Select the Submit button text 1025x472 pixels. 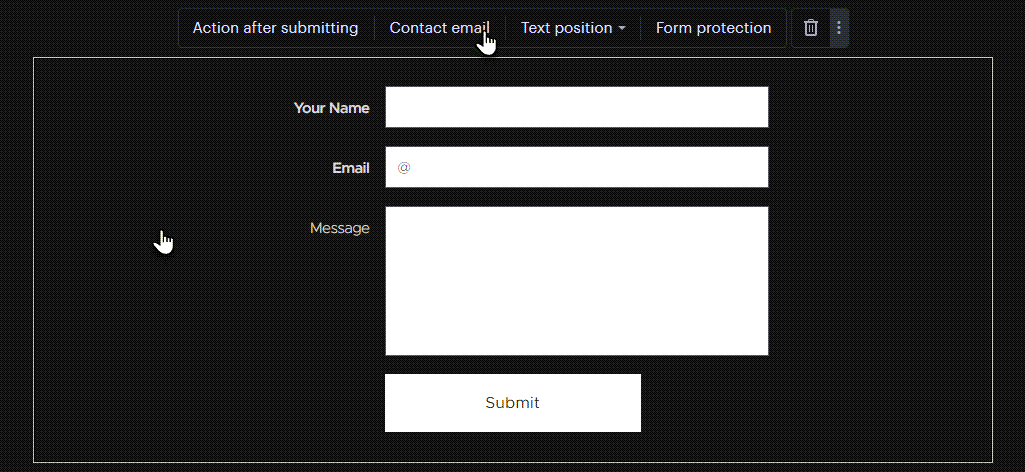pos(512,403)
